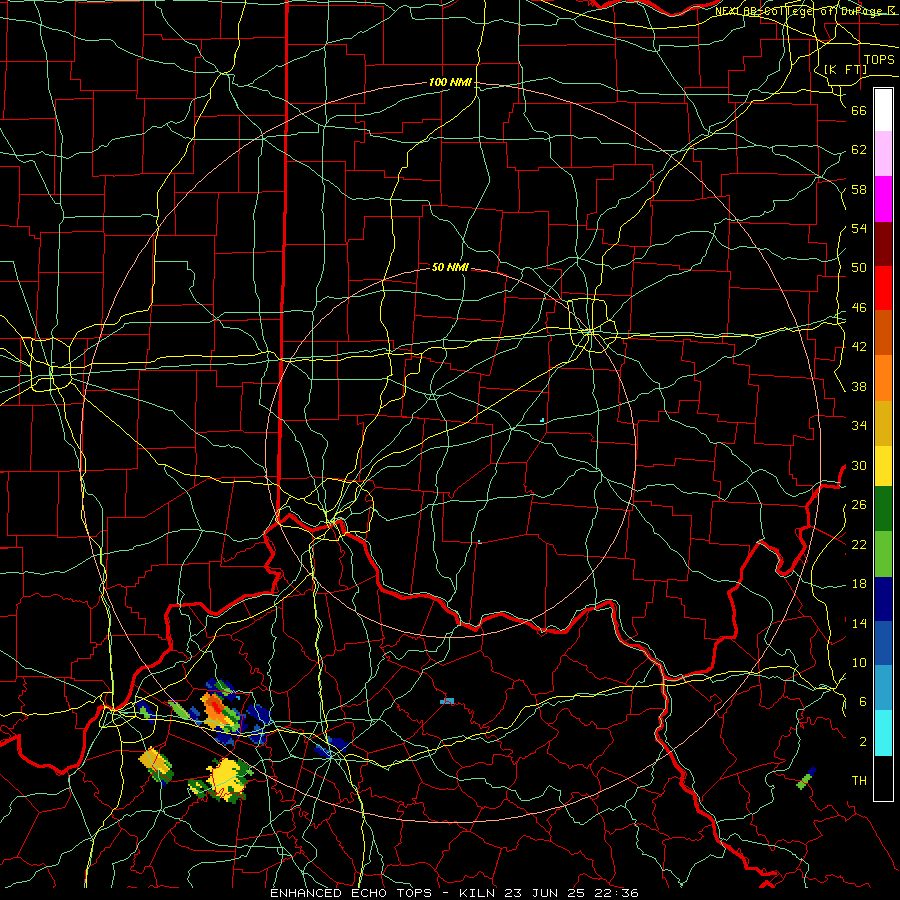Click the "100 NMI" range ring label
The image size is (900, 900).
tap(450, 83)
